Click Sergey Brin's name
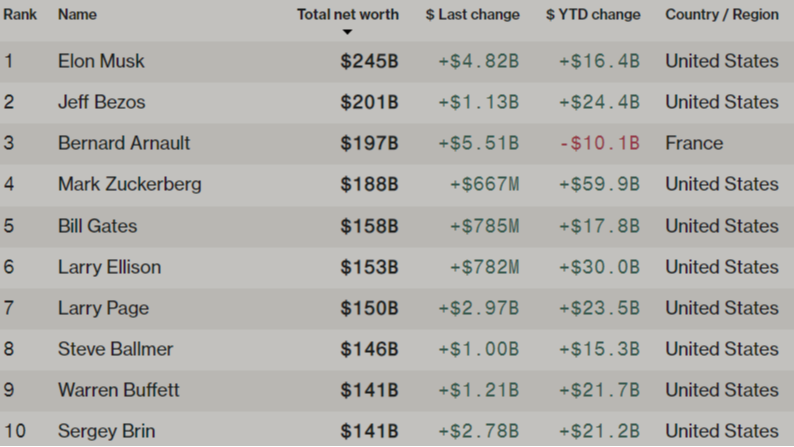794x447 pixels. [106, 431]
